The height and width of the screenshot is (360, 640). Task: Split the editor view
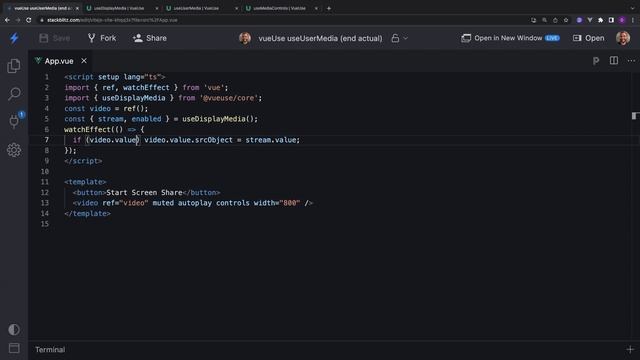(x=613, y=61)
